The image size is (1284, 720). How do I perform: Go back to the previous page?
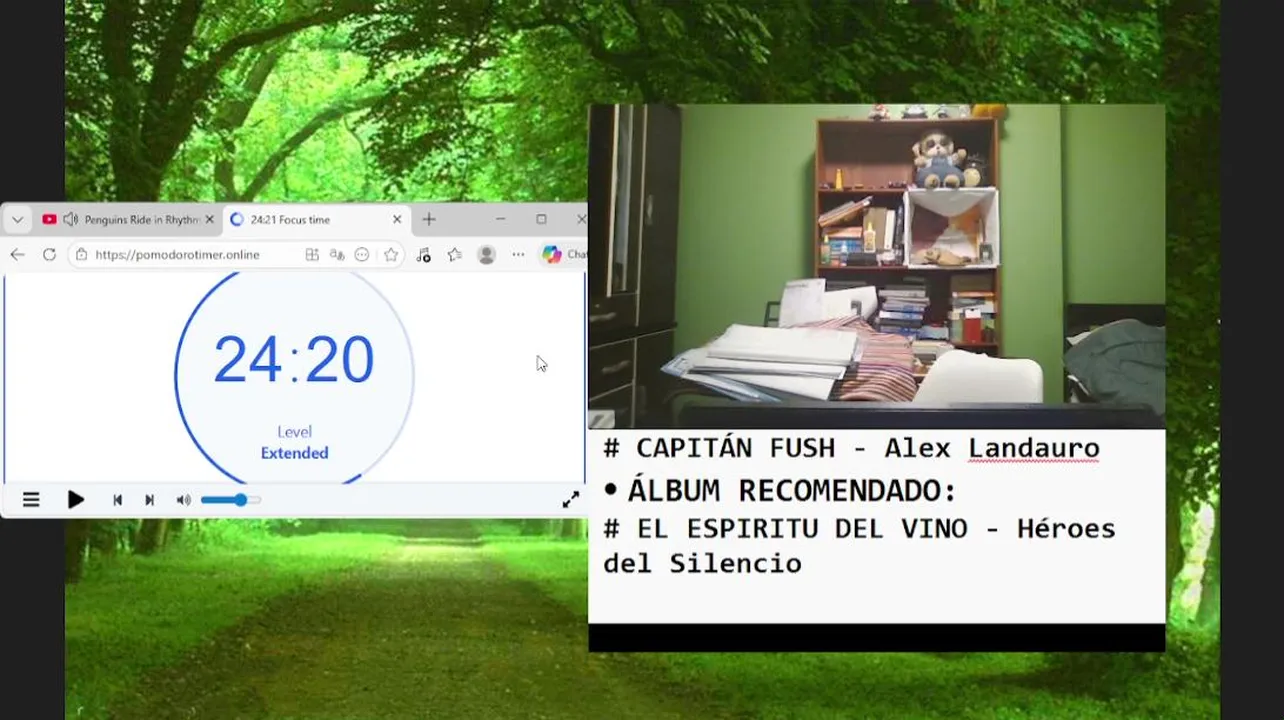17,255
